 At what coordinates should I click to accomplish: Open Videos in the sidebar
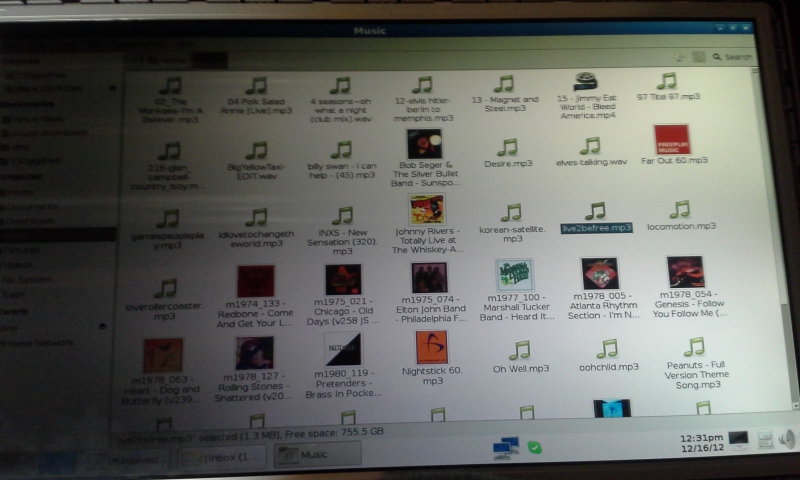coord(18,265)
